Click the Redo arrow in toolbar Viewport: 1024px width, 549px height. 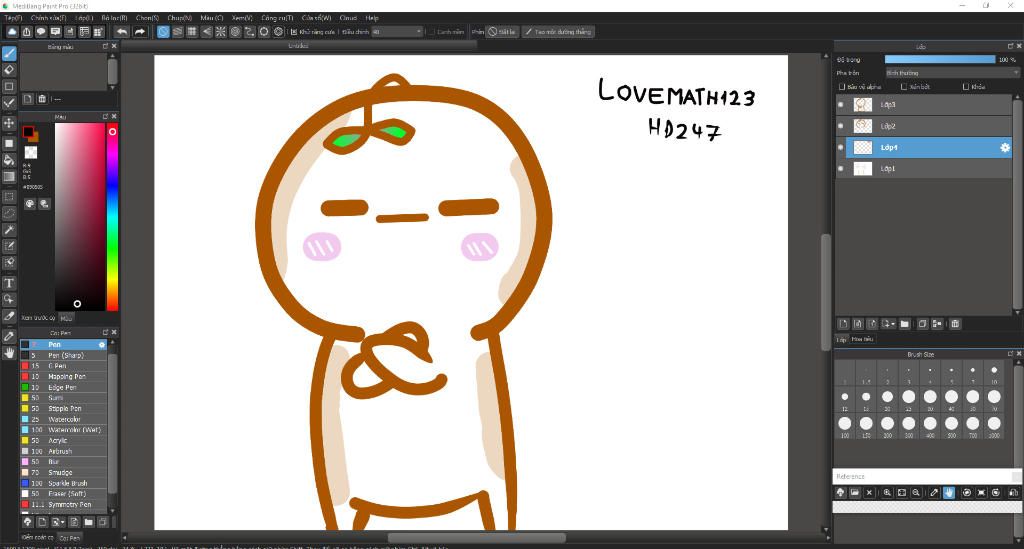(140, 31)
